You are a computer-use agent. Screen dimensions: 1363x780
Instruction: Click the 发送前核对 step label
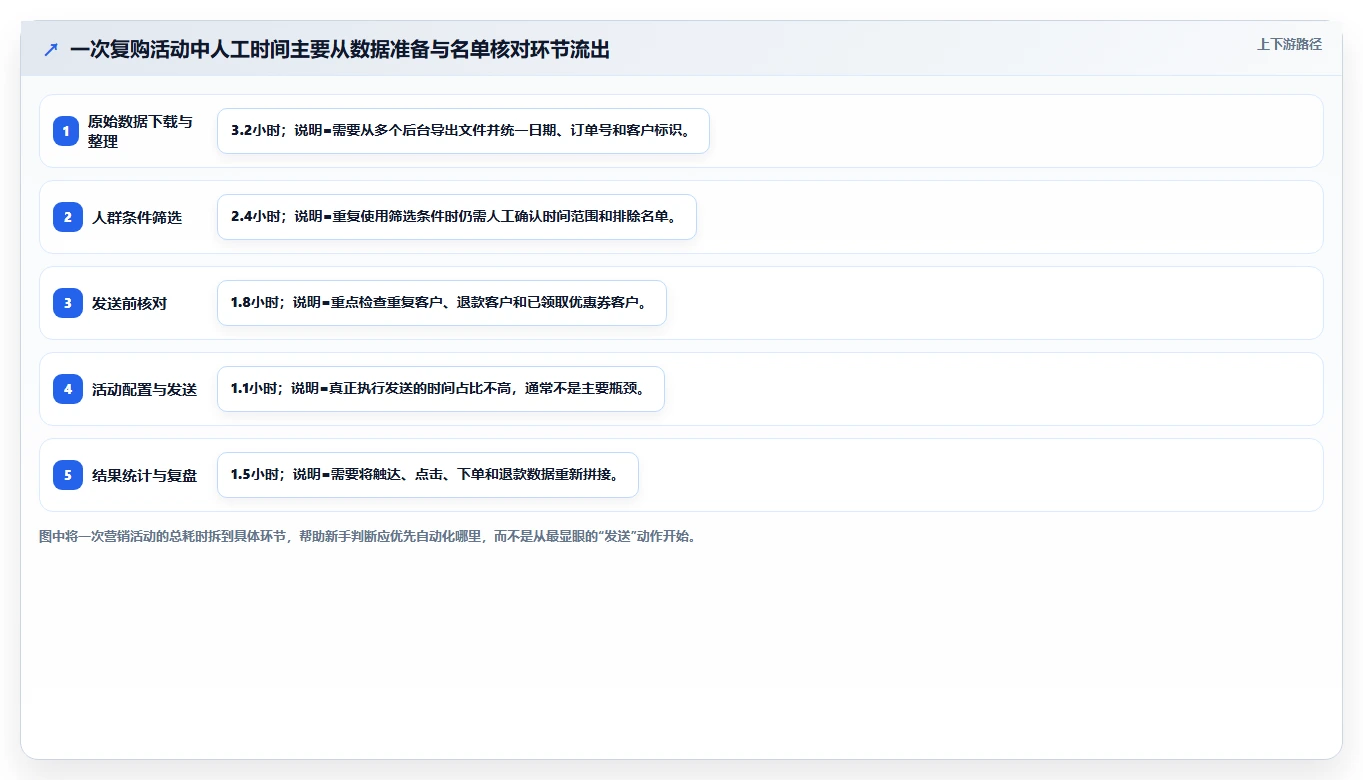tap(130, 303)
